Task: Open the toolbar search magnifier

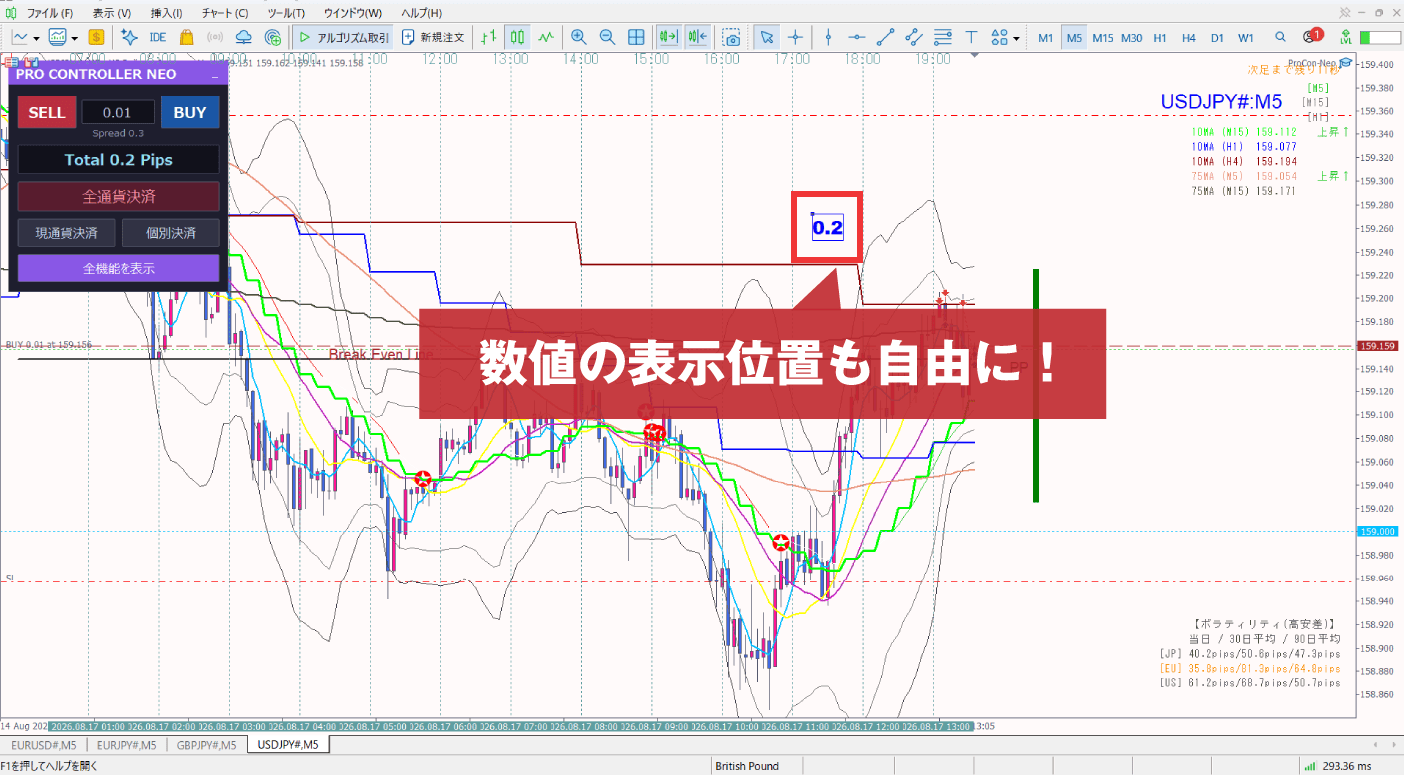Action: pos(1281,37)
